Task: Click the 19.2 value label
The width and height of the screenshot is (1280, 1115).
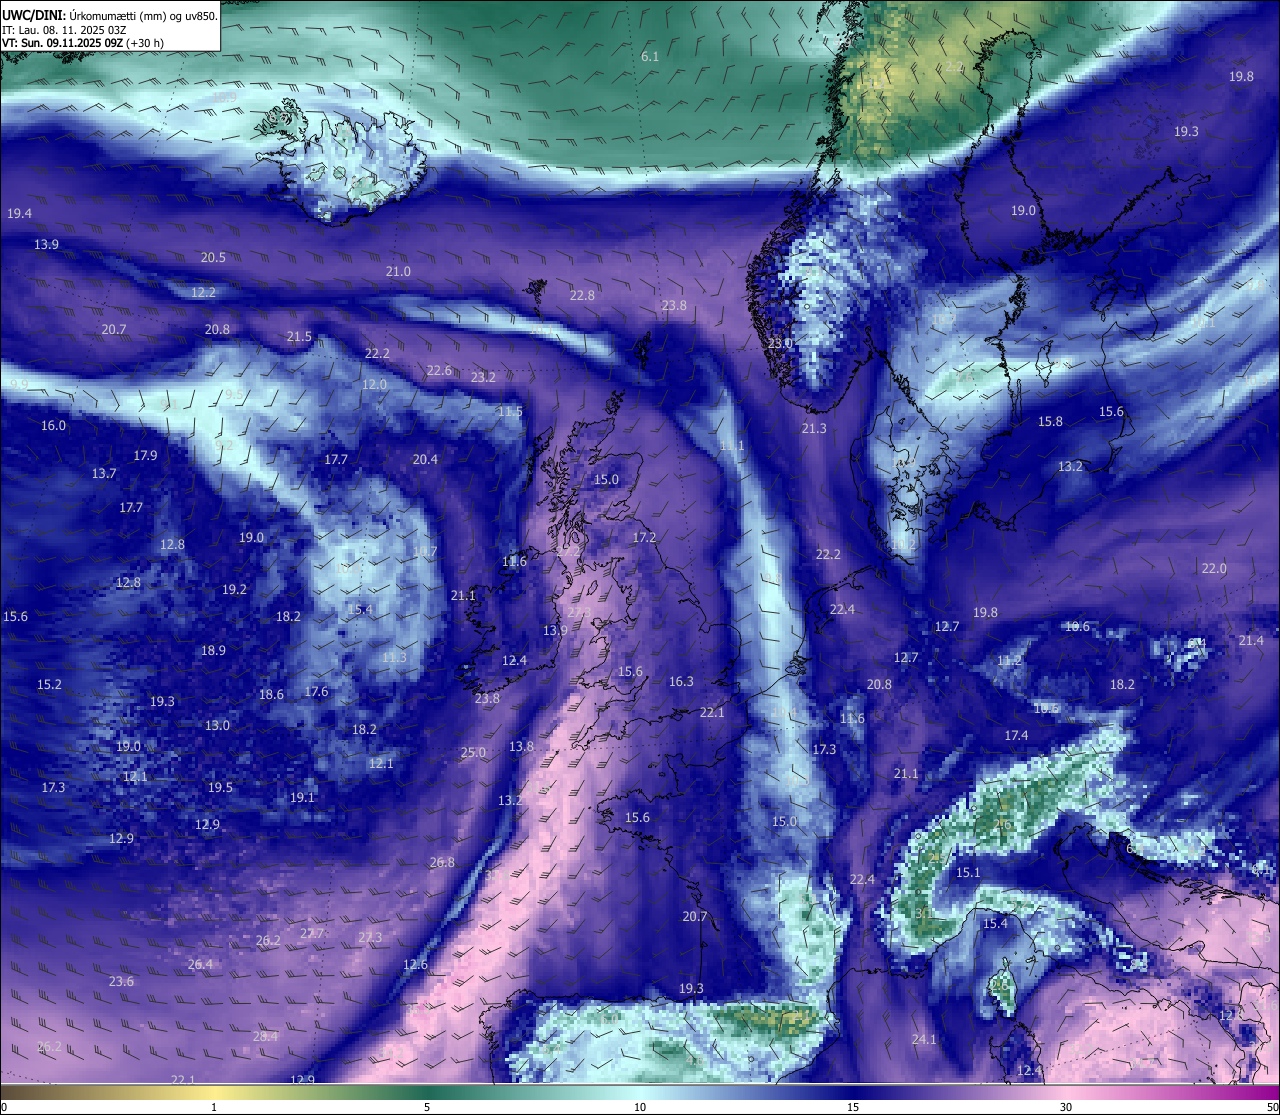Action: click(234, 590)
